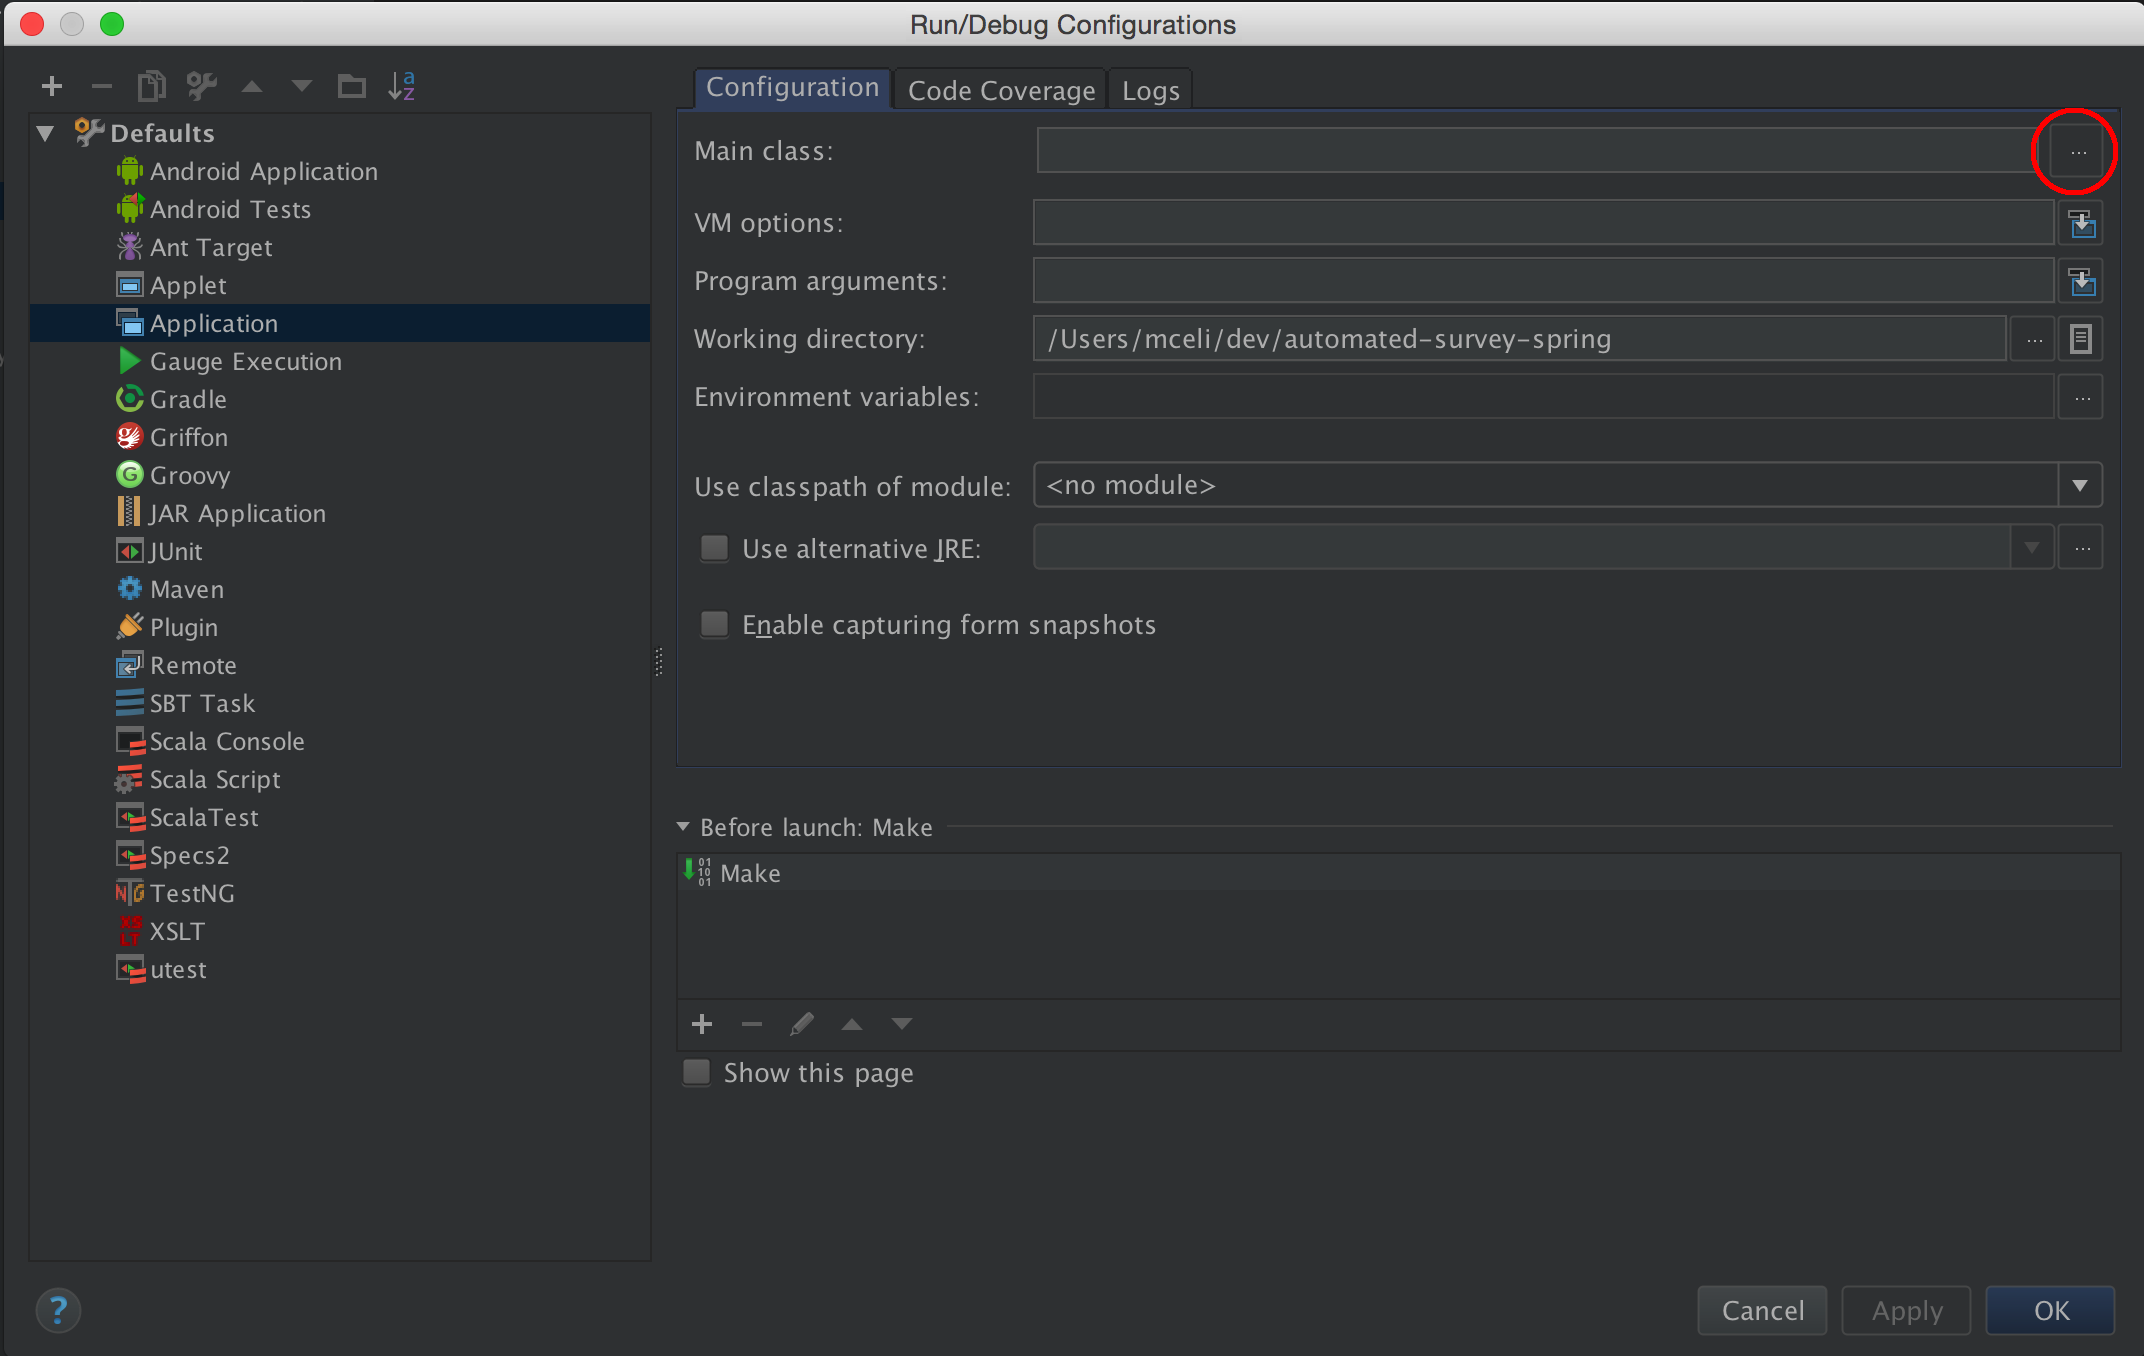Viewport: 2144px width, 1356px height.
Task: Focus the Program arguments input field
Action: (x=1544, y=280)
